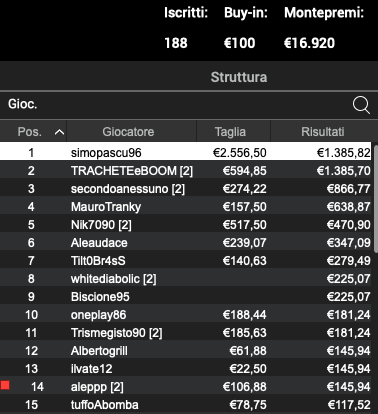Sort by the Risultati column header

[x=322, y=132]
